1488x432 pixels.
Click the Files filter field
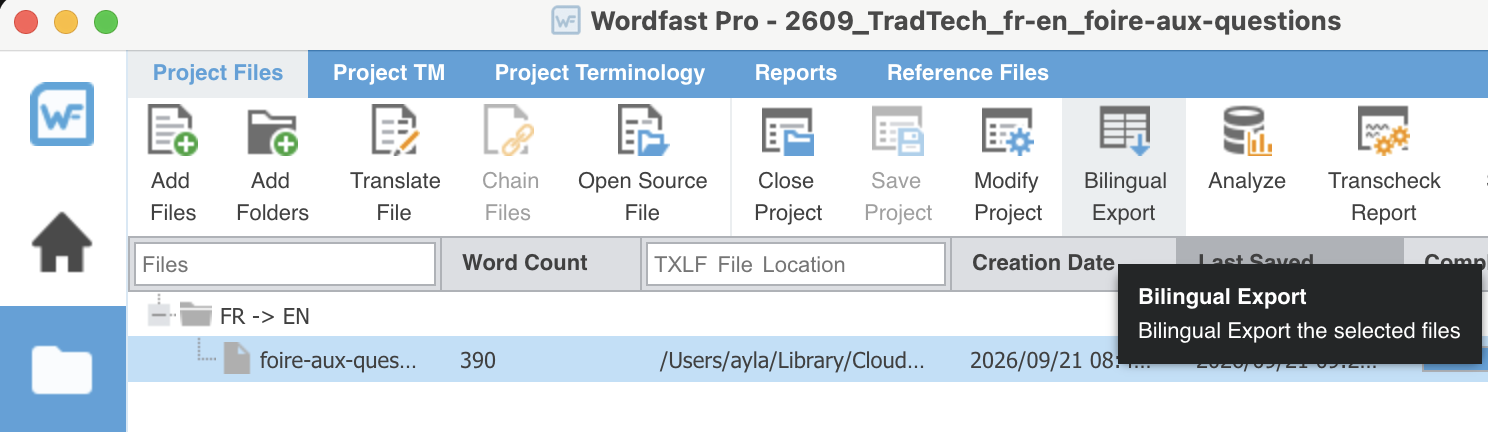(x=285, y=264)
